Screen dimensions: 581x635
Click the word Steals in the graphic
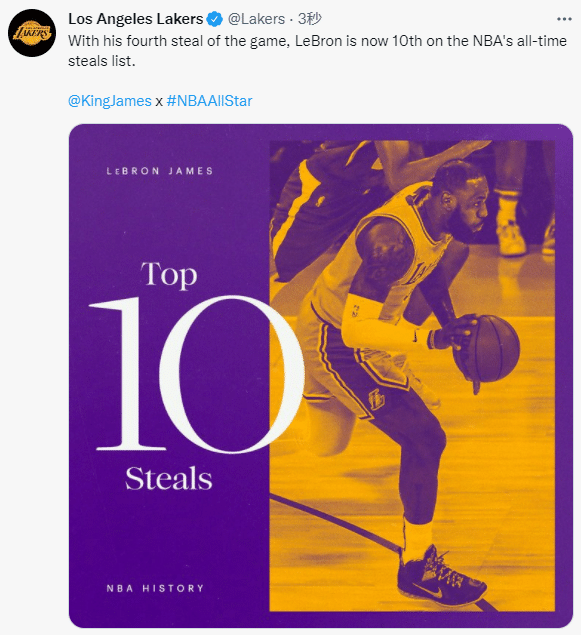click(169, 479)
